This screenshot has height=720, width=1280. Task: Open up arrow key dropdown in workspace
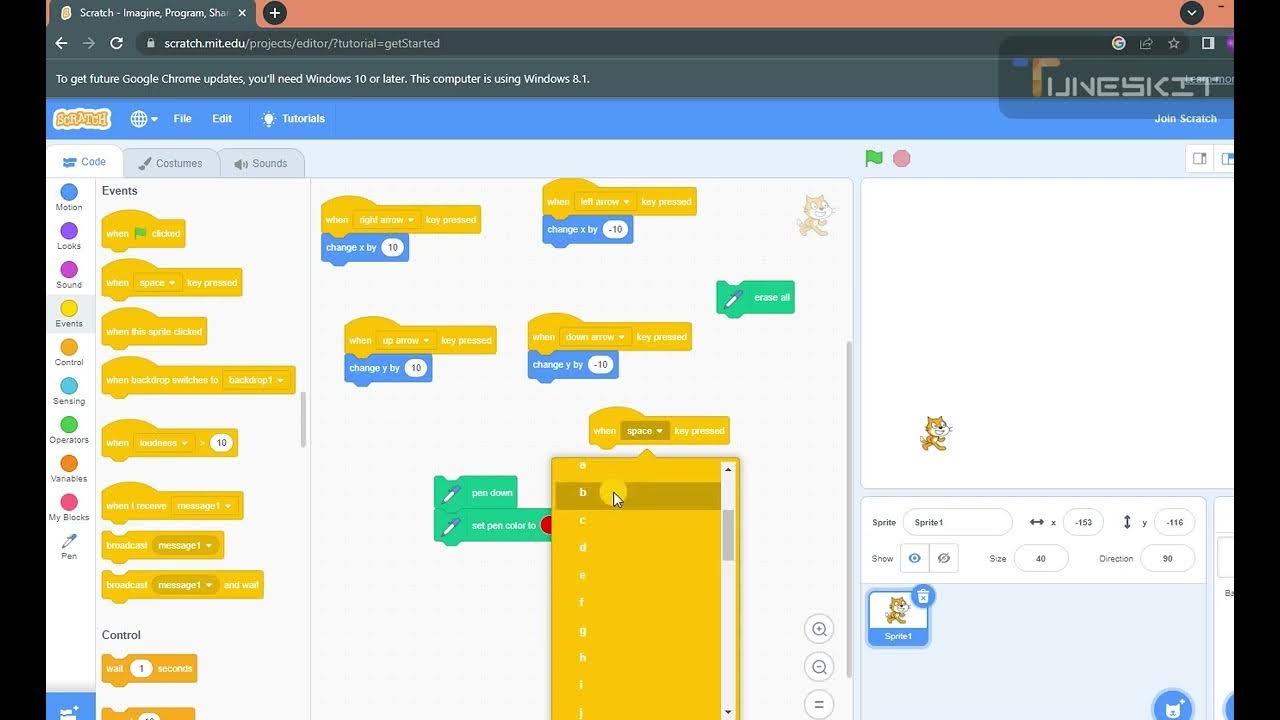pyautogui.click(x=406, y=340)
